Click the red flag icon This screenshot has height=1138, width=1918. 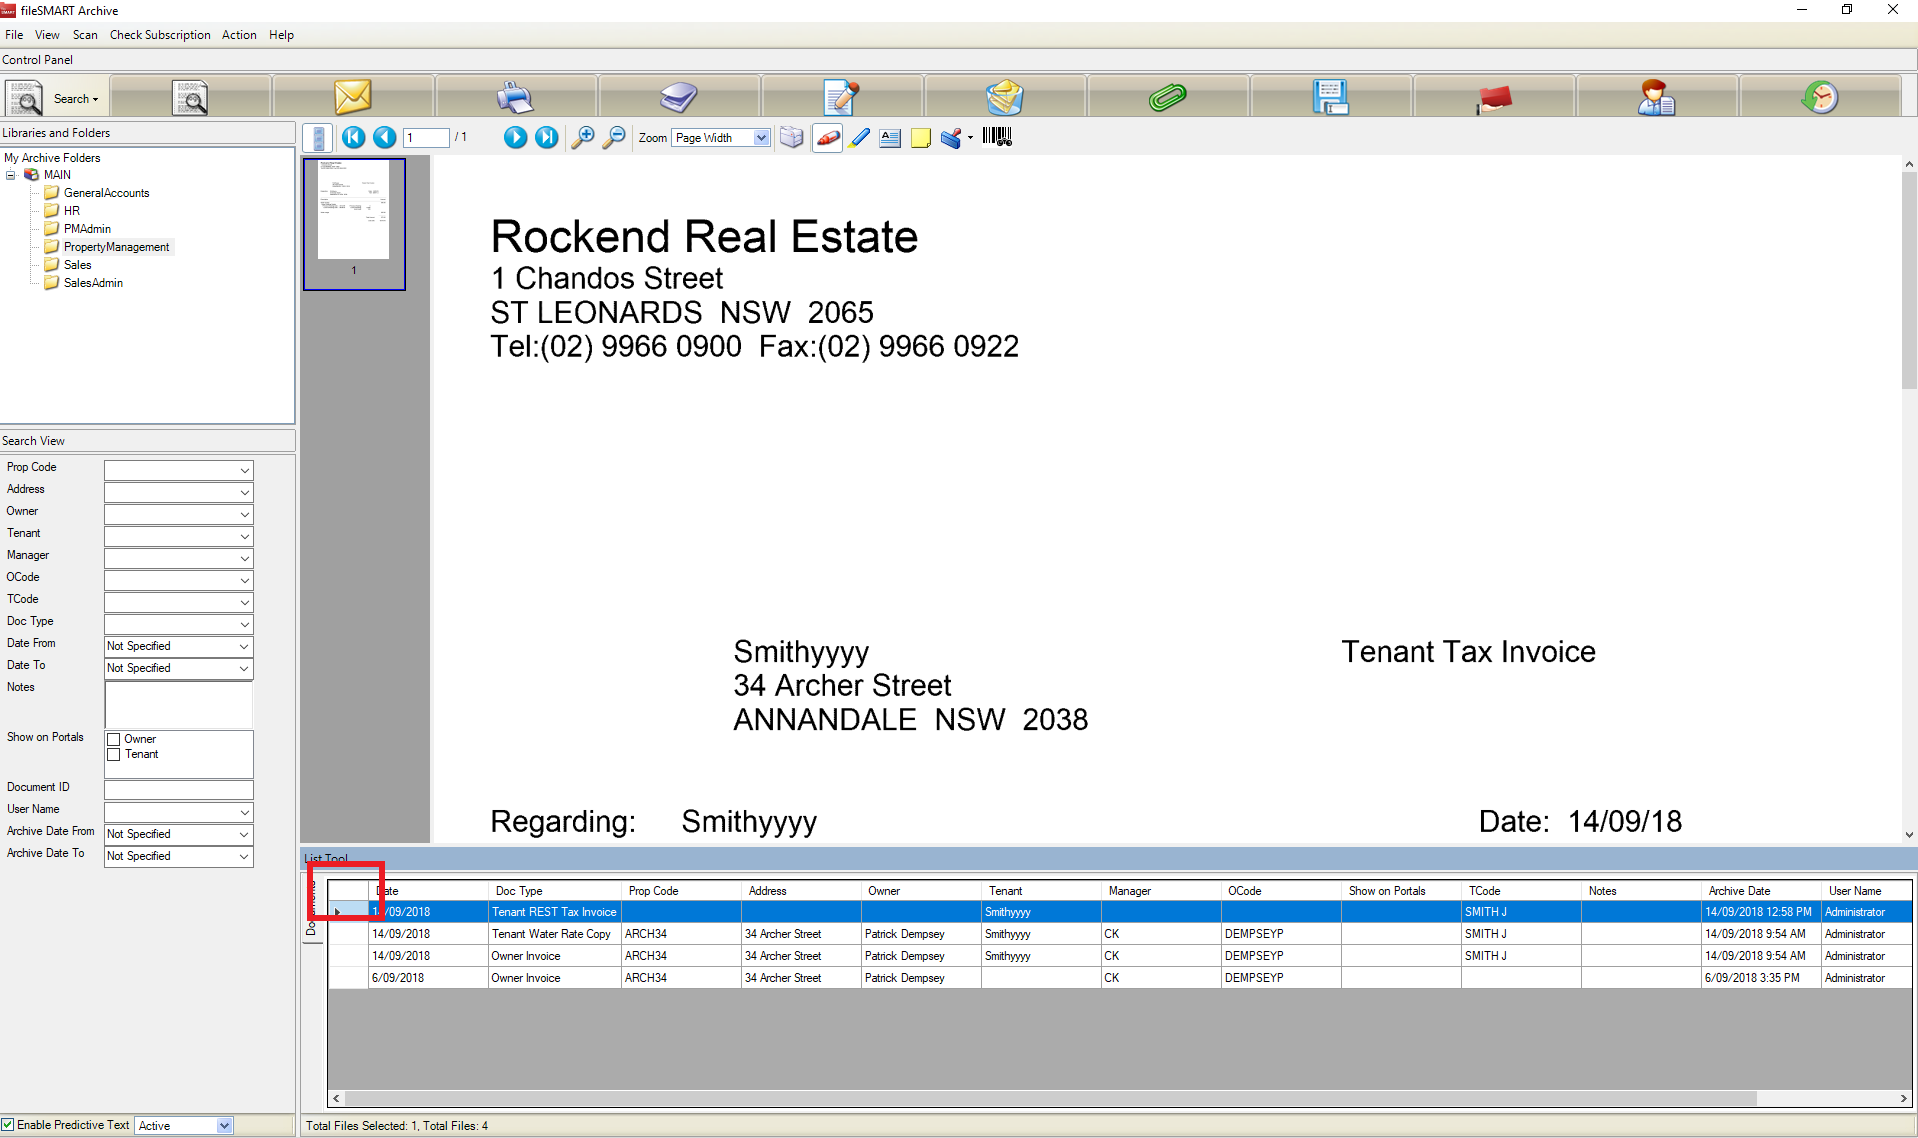click(1494, 97)
